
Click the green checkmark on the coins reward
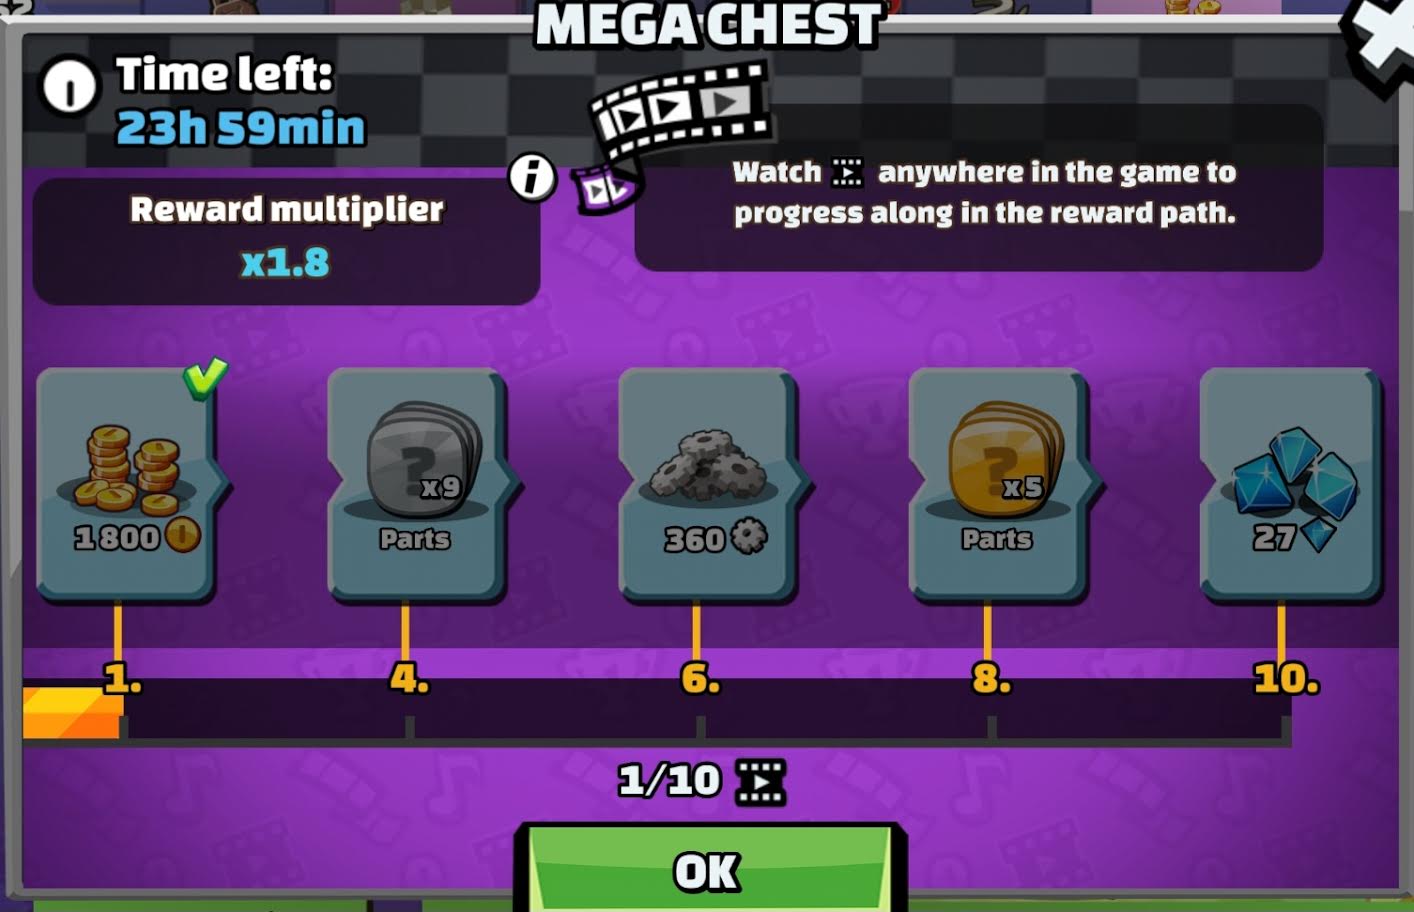pyautogui.click(x=204, y=378)
